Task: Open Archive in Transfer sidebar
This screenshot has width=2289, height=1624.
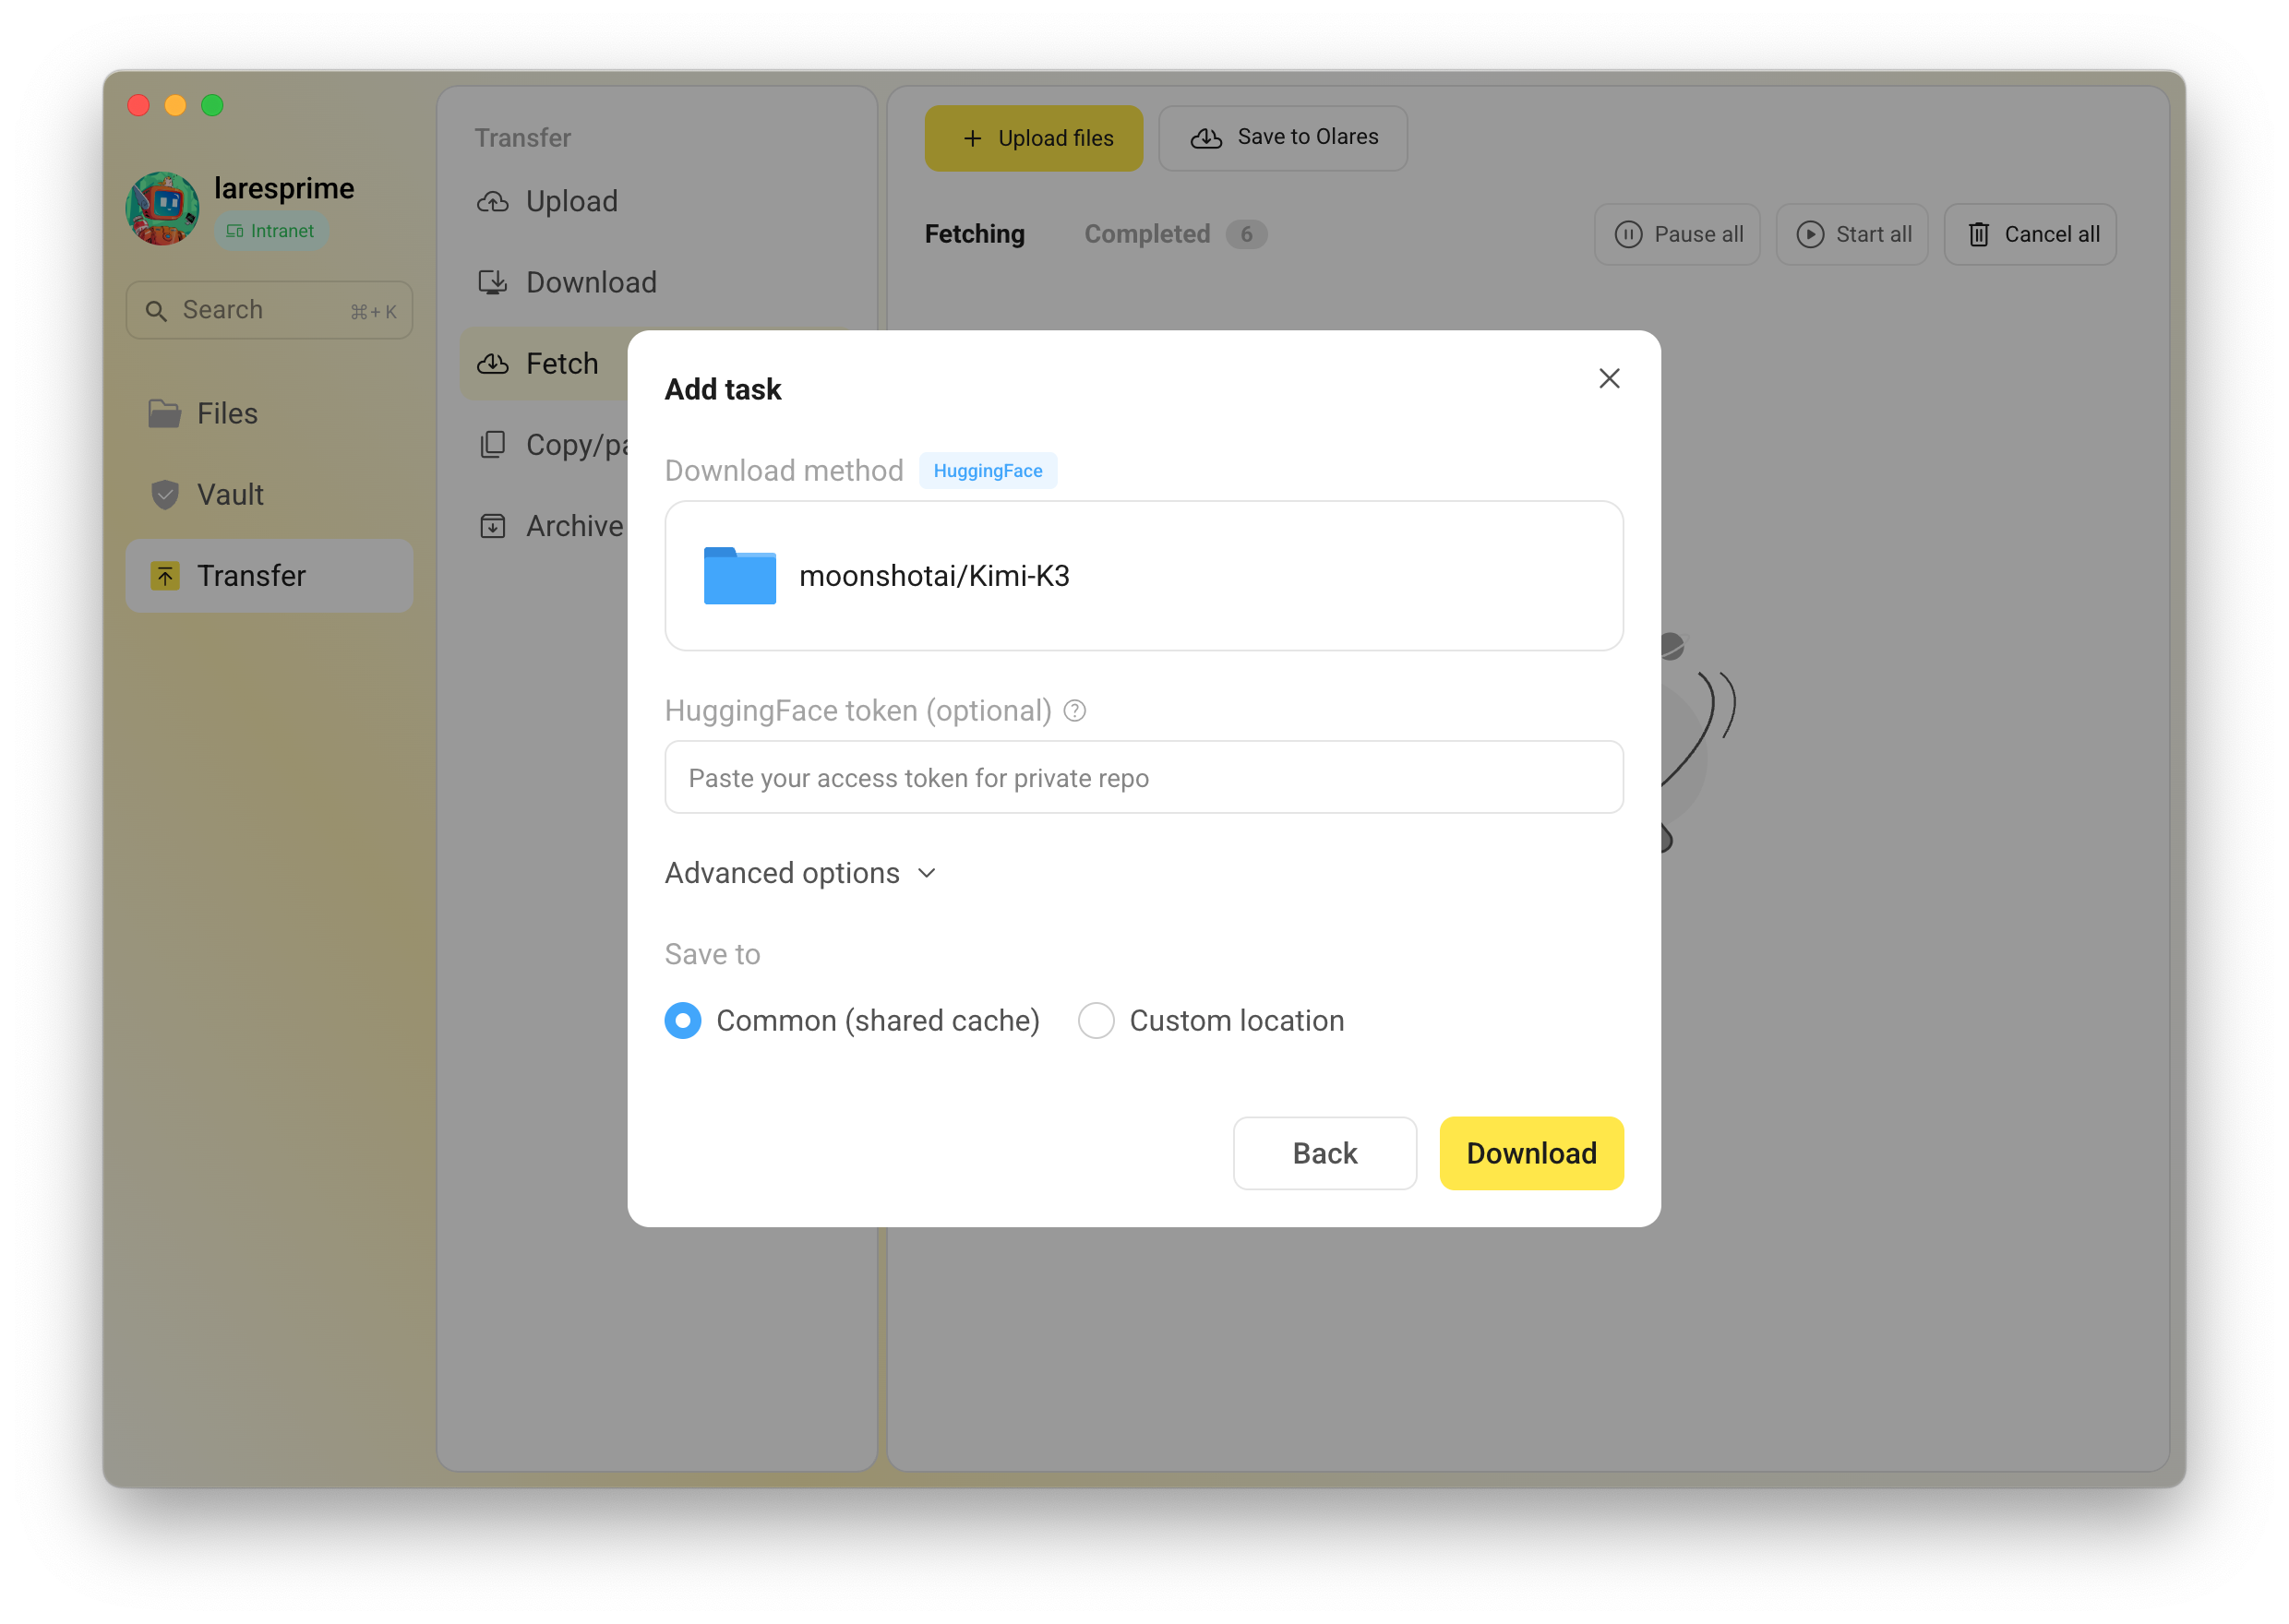Action: pyautogui.click(x=543, y=525)
